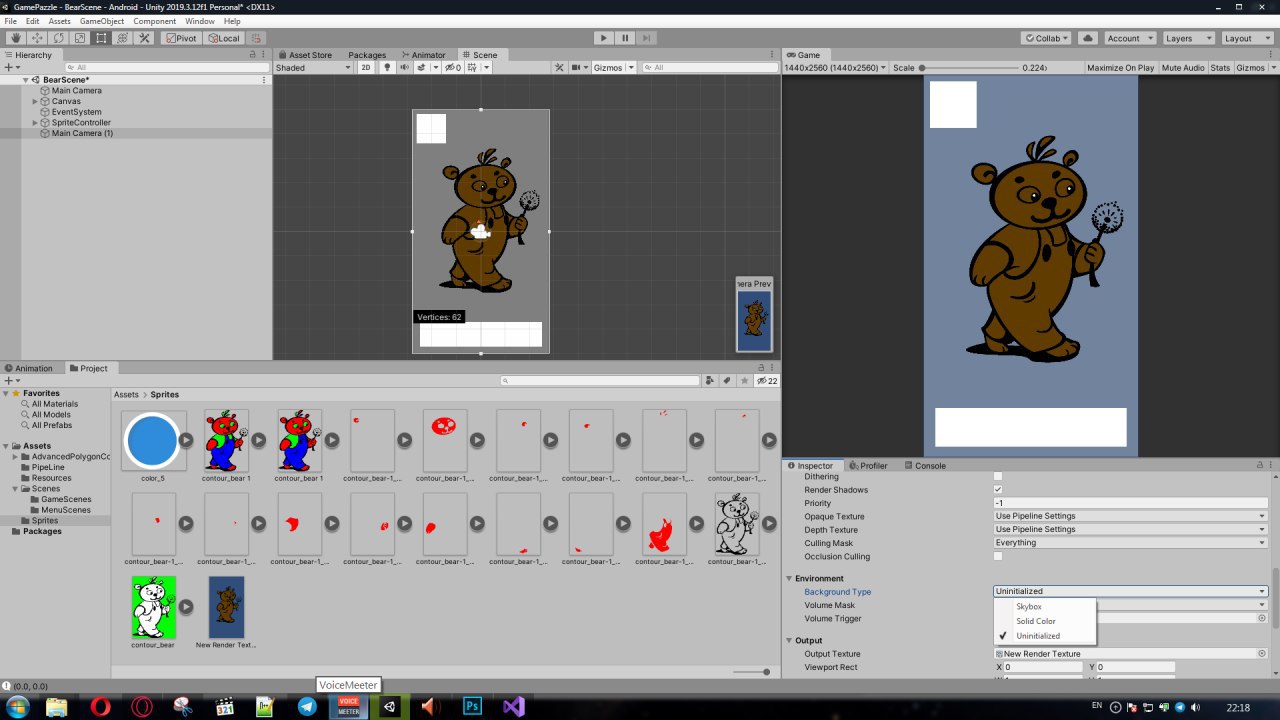This screenshot has height=720, width=1280.
Task: Switch to Animator tab
Action: pos(424,55)
